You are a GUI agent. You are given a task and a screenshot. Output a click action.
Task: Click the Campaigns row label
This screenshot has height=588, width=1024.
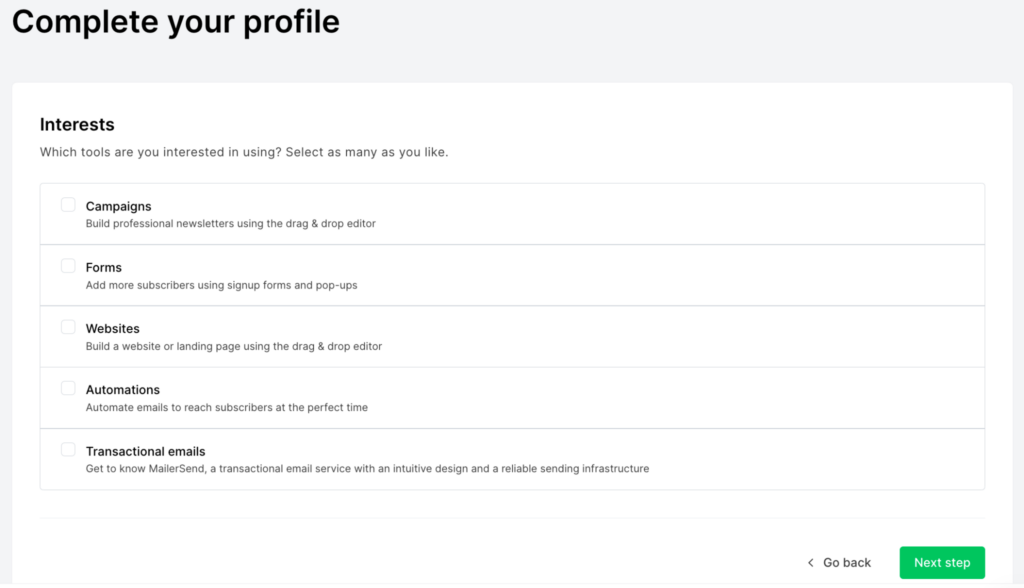click(118, 206)
